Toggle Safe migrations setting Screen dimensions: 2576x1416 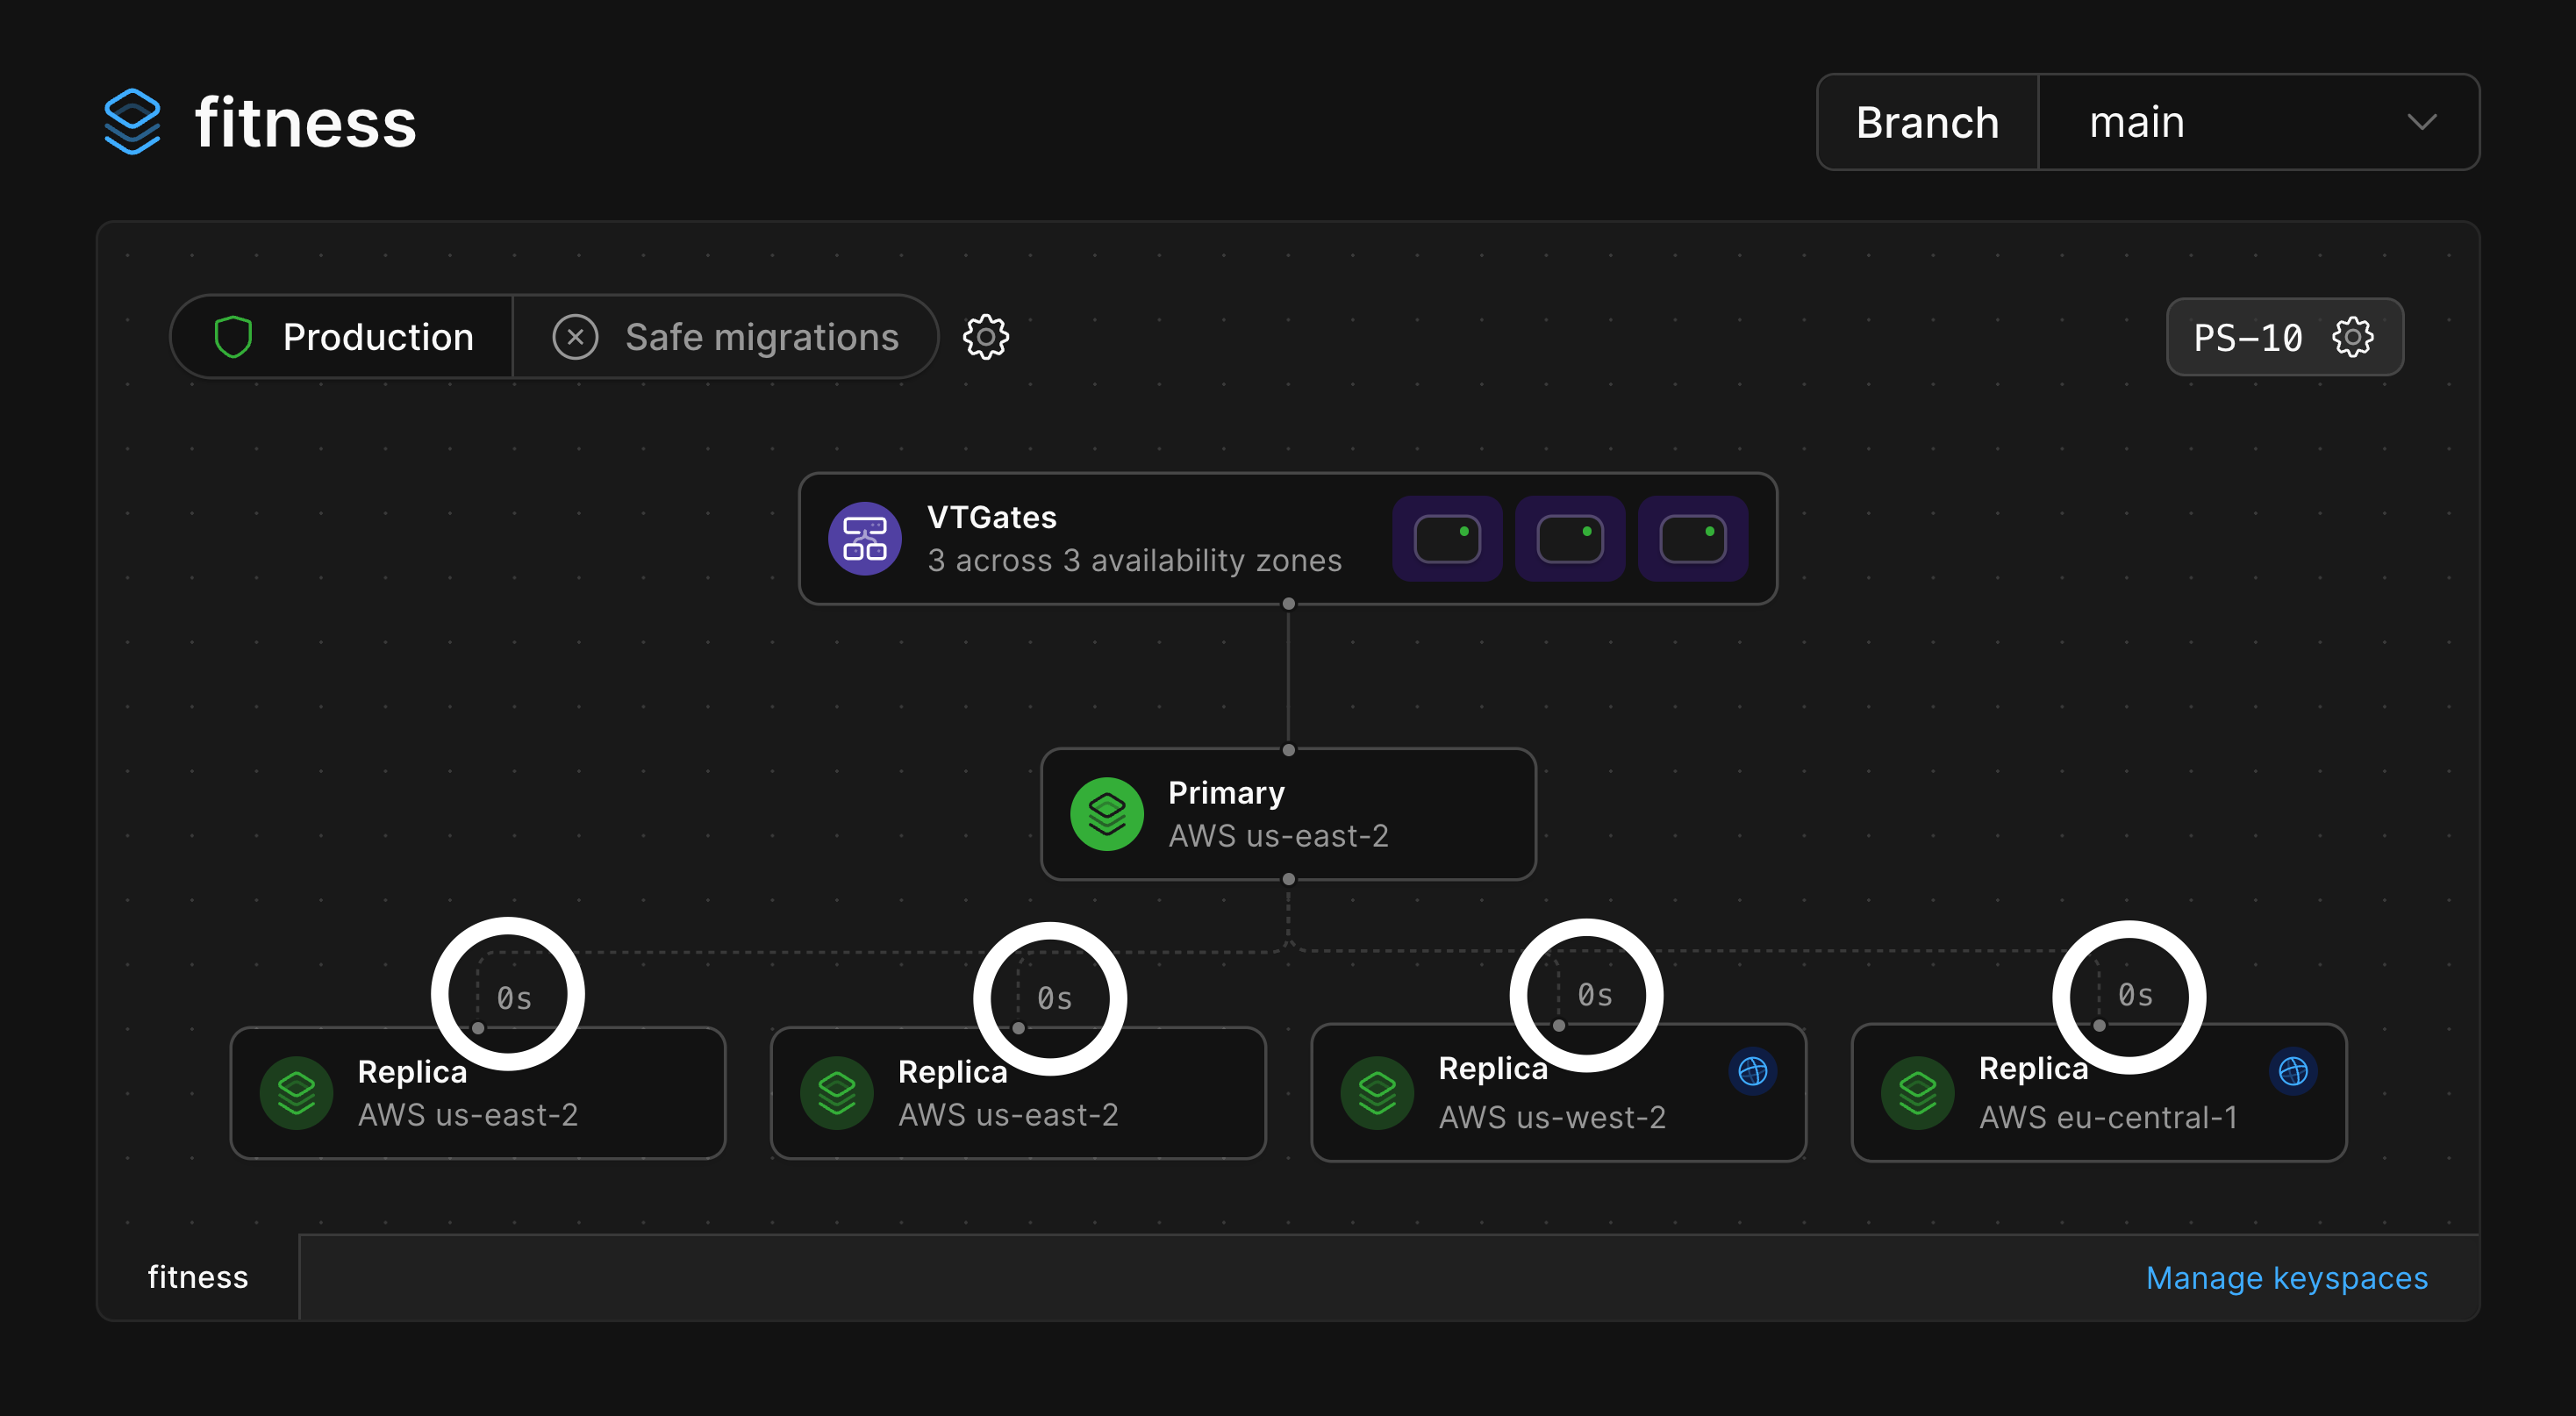(760, 337)
